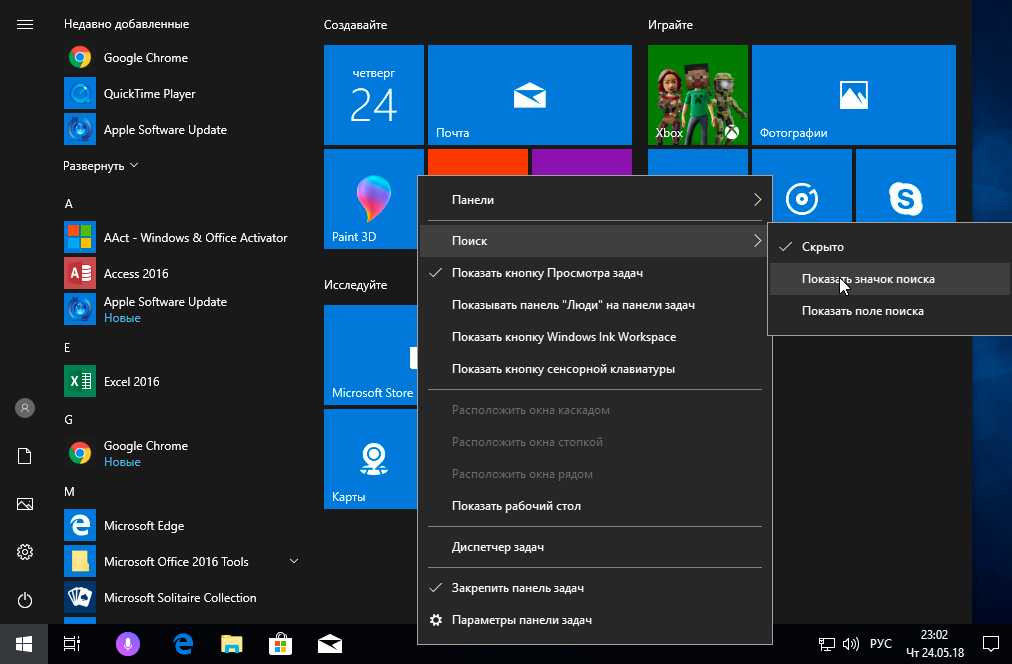Open network icon in system tray
The image size is (1012, 664).
pyautogui.click(x=827, y=644)
